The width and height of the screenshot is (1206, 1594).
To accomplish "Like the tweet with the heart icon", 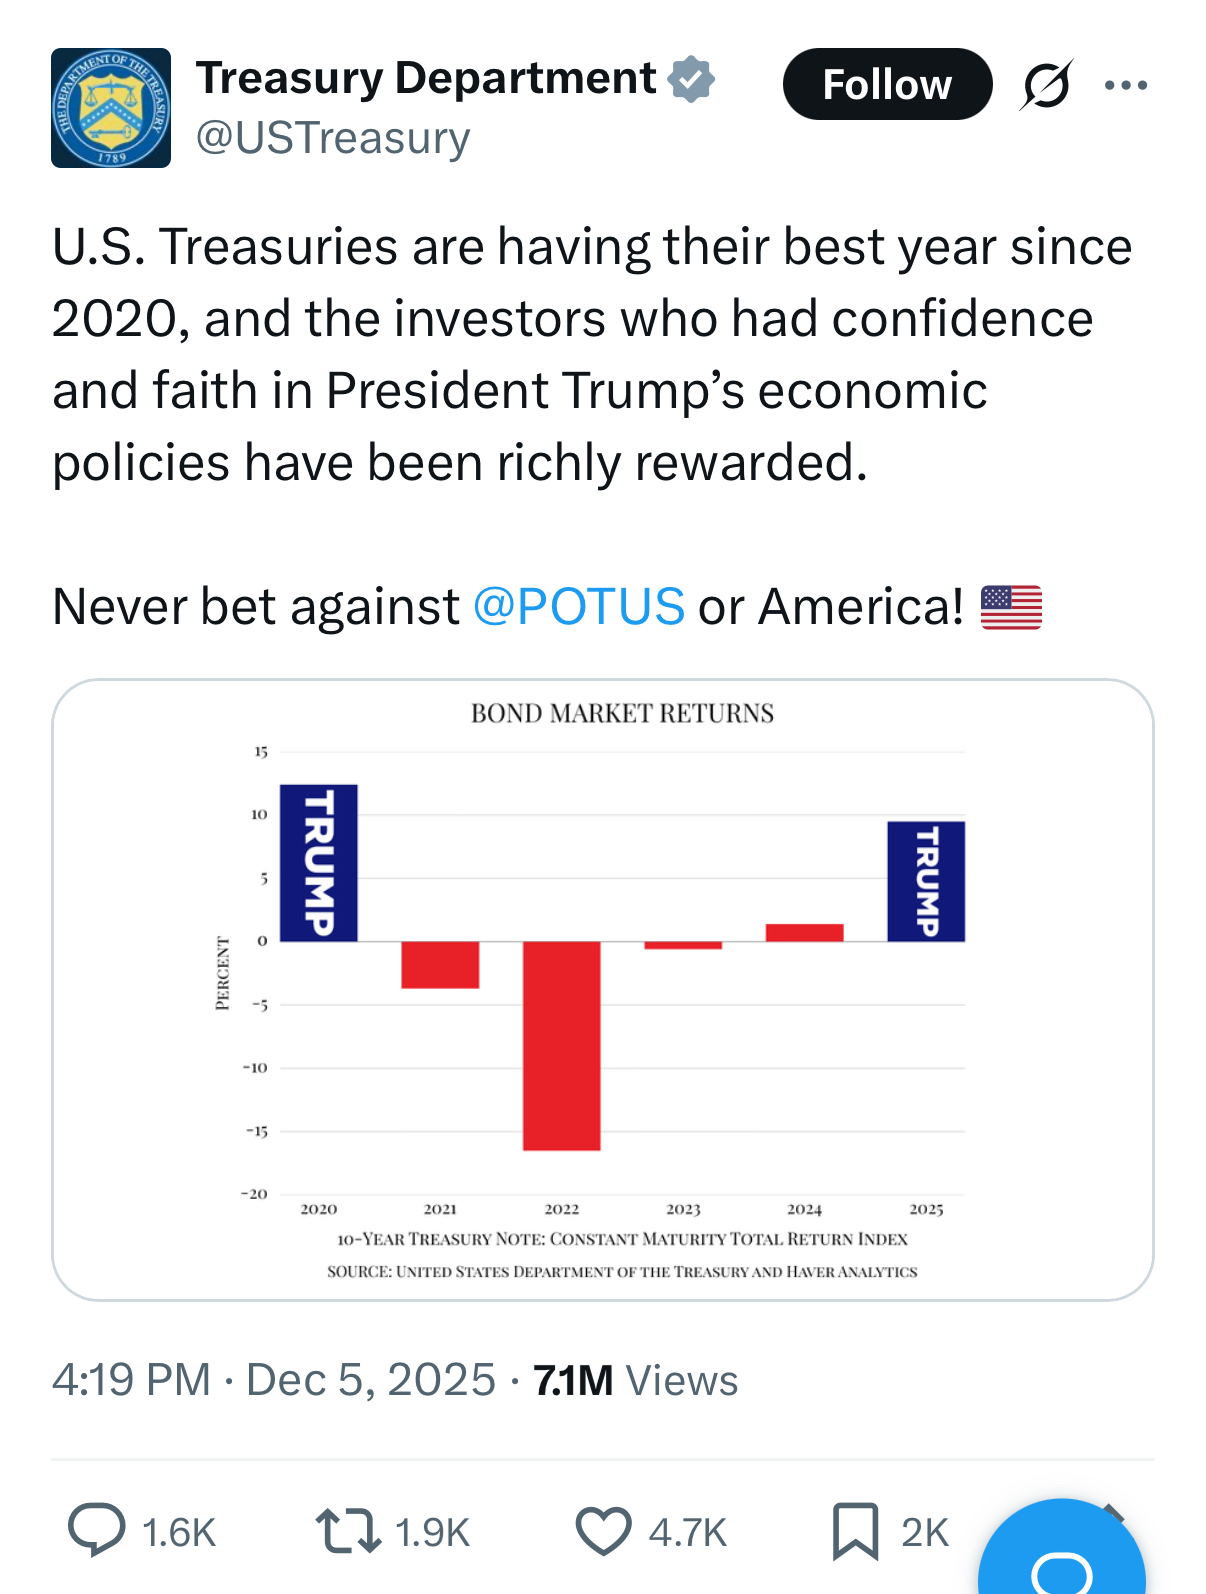I will pos(603,1531).
